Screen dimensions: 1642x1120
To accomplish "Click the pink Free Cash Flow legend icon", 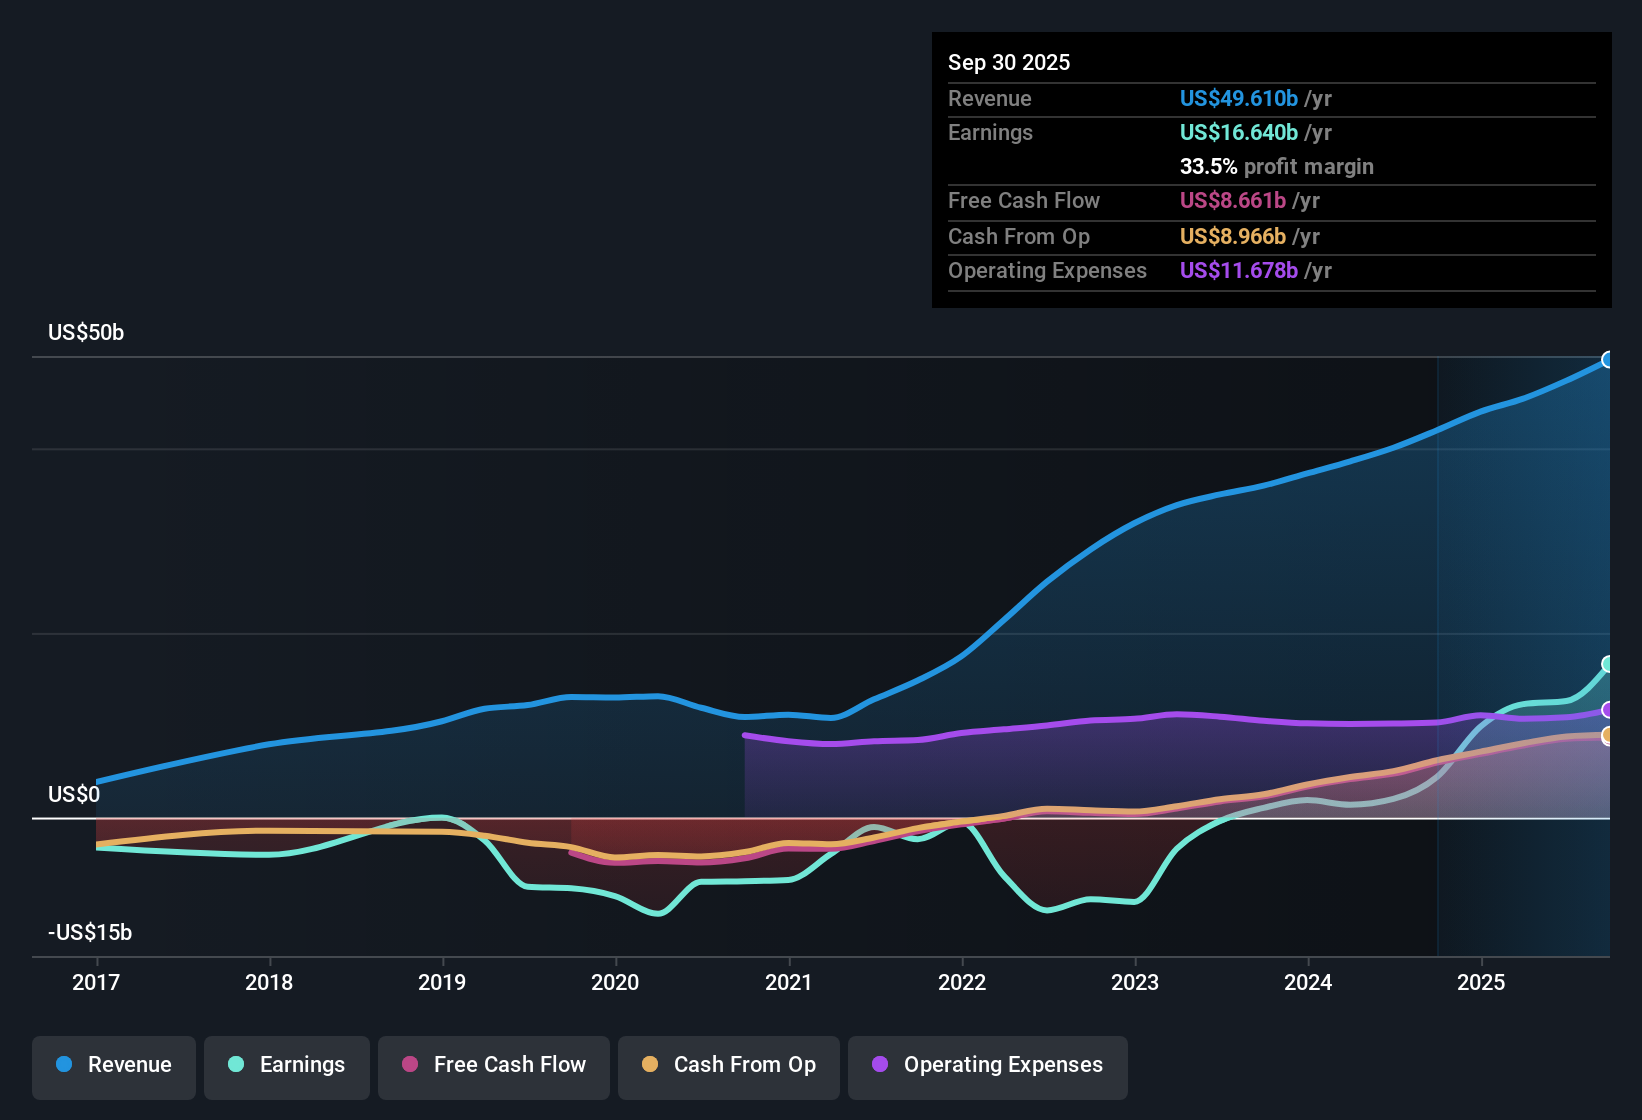I will [408, 1065].
